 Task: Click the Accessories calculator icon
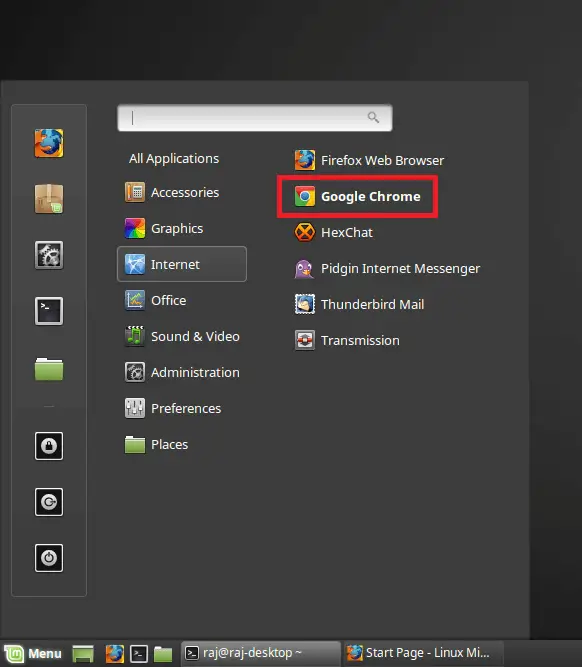135,192
